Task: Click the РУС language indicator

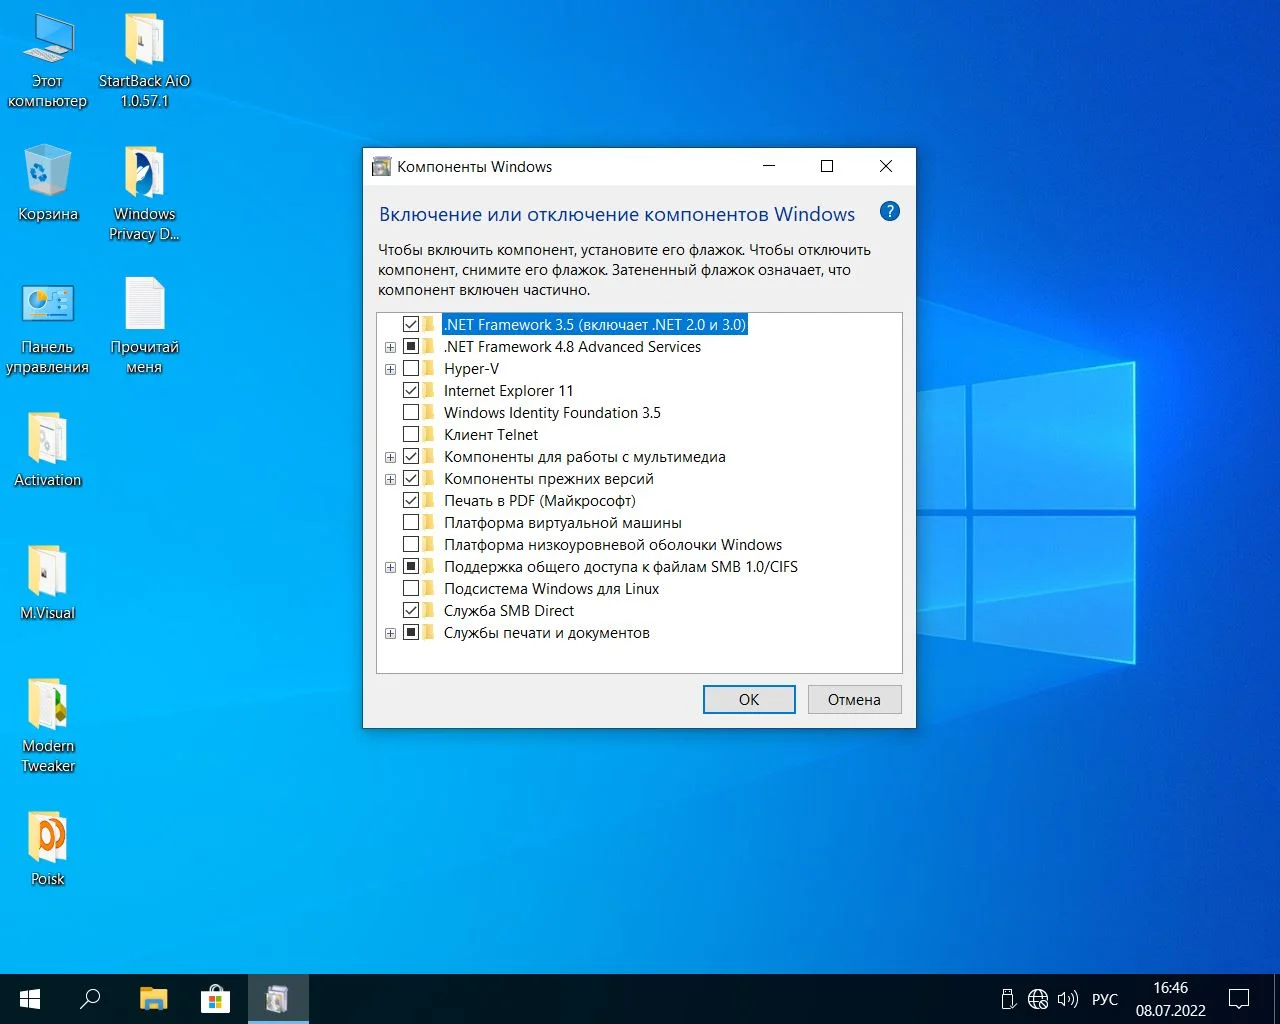Action: point(1104,999)
